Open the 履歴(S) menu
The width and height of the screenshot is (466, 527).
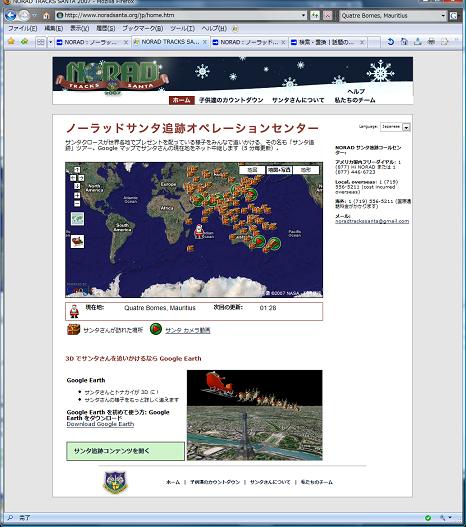click(x=105, y=29)
